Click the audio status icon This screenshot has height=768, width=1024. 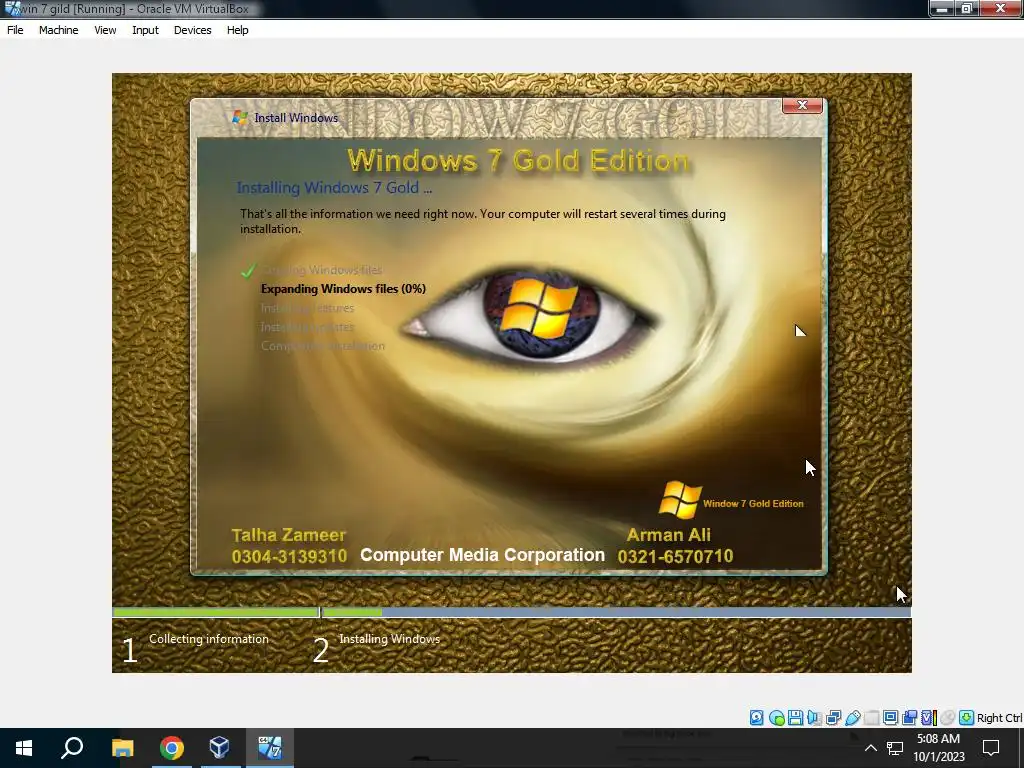pyautogui.click(x=814, y=718)
